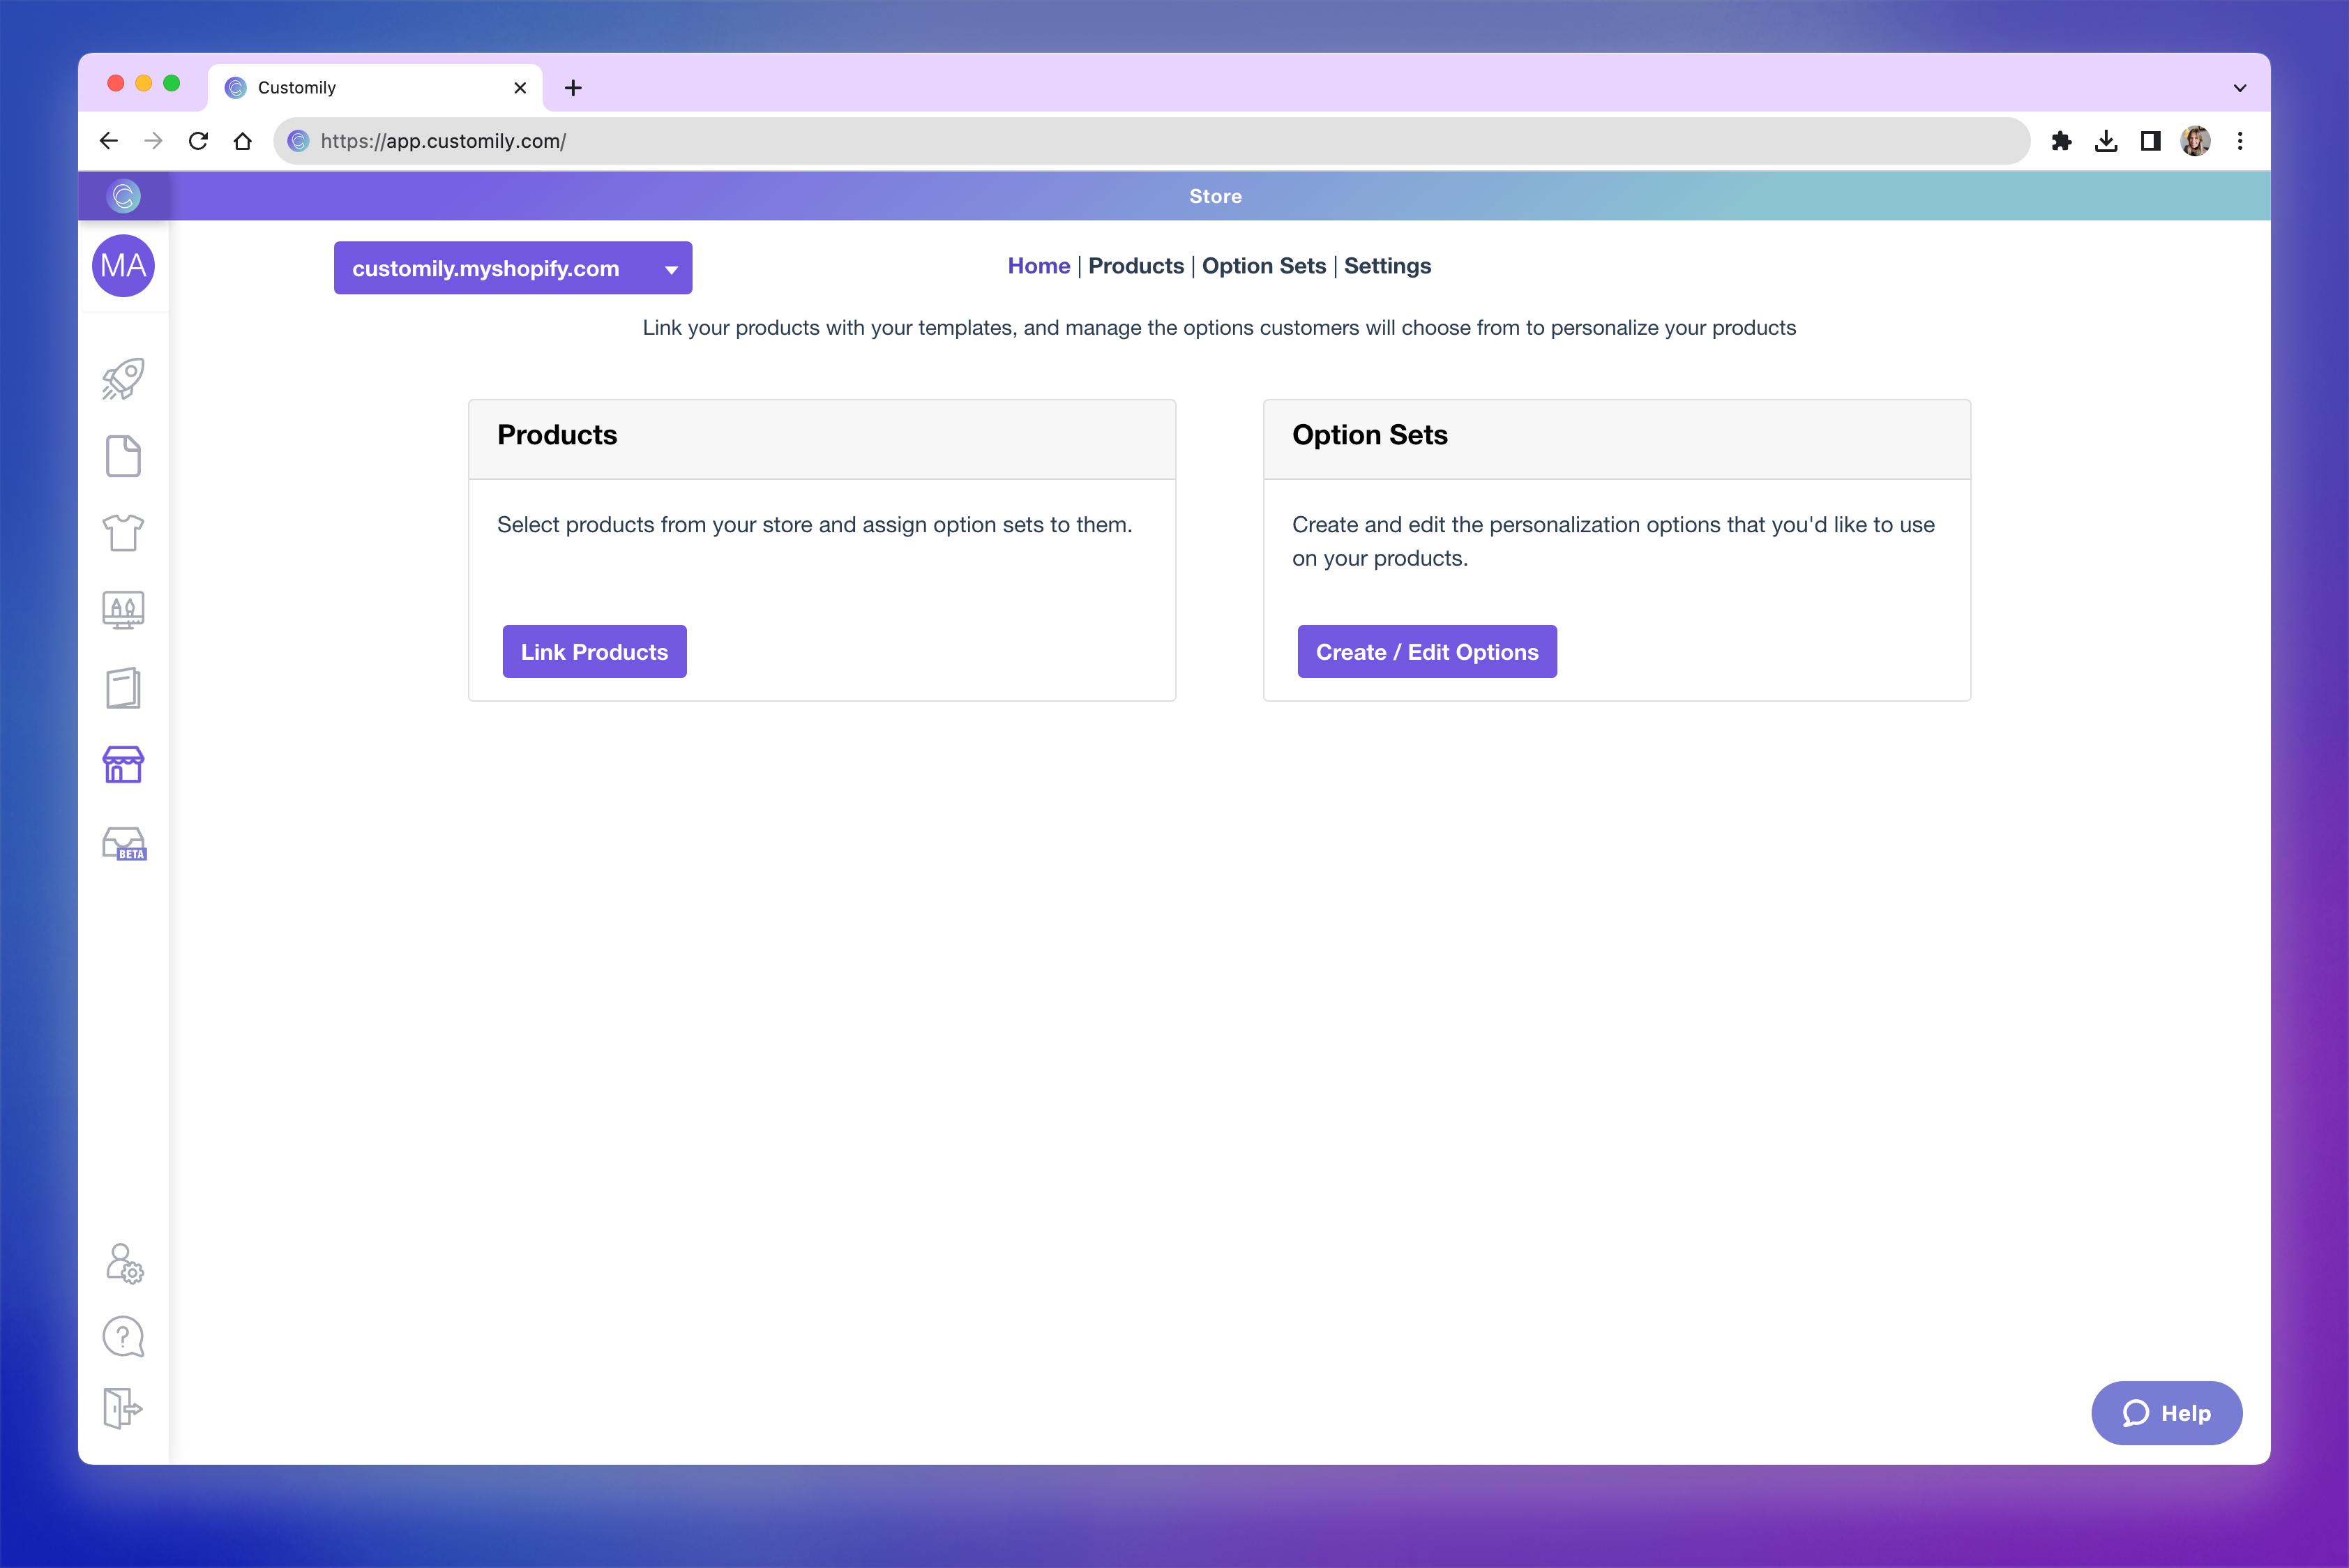Image resolution: width=2349 pixels, height=1568 pixels.
Task: Click the Link Products button
Action: [594, 652]
